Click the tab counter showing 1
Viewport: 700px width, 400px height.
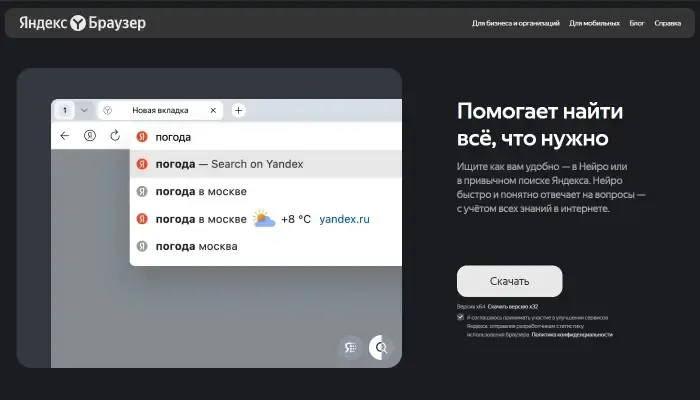pos(65,110)
